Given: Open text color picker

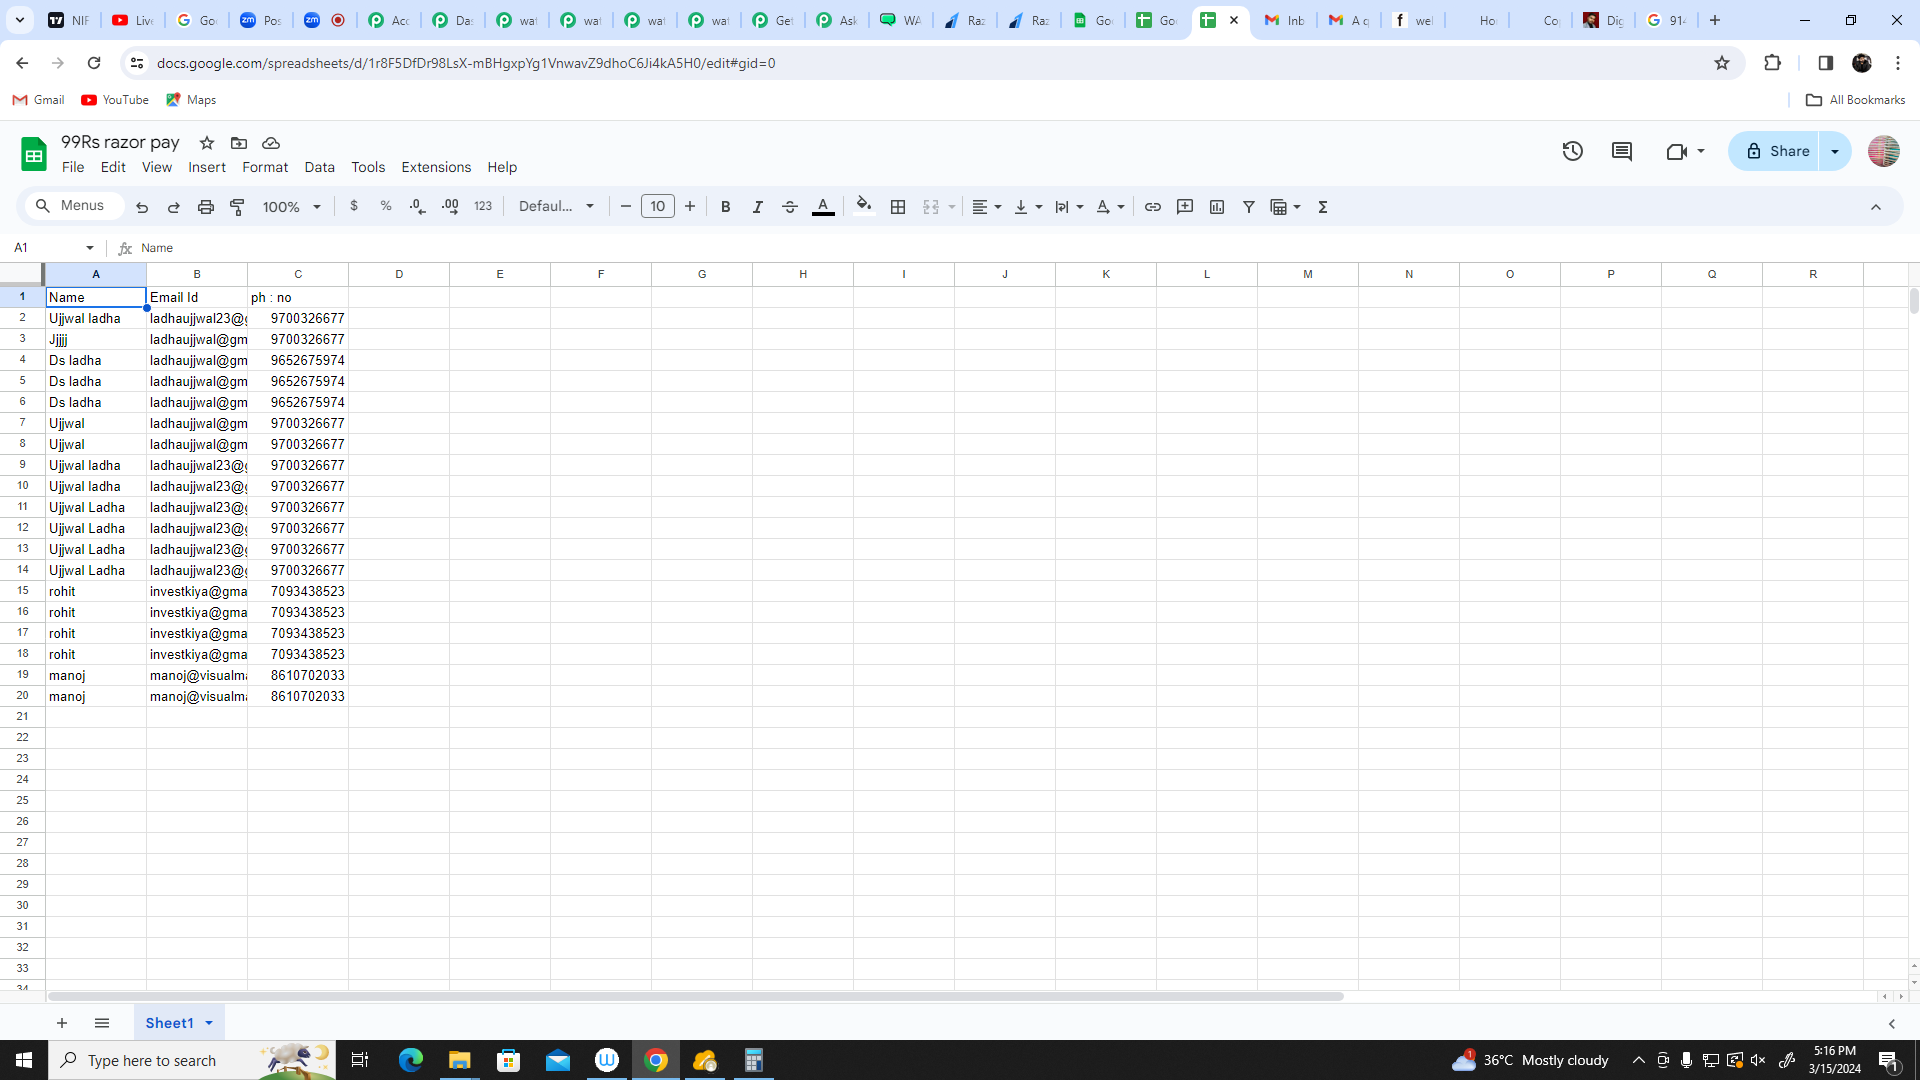Looking at the screenshot, I should 823,207.
